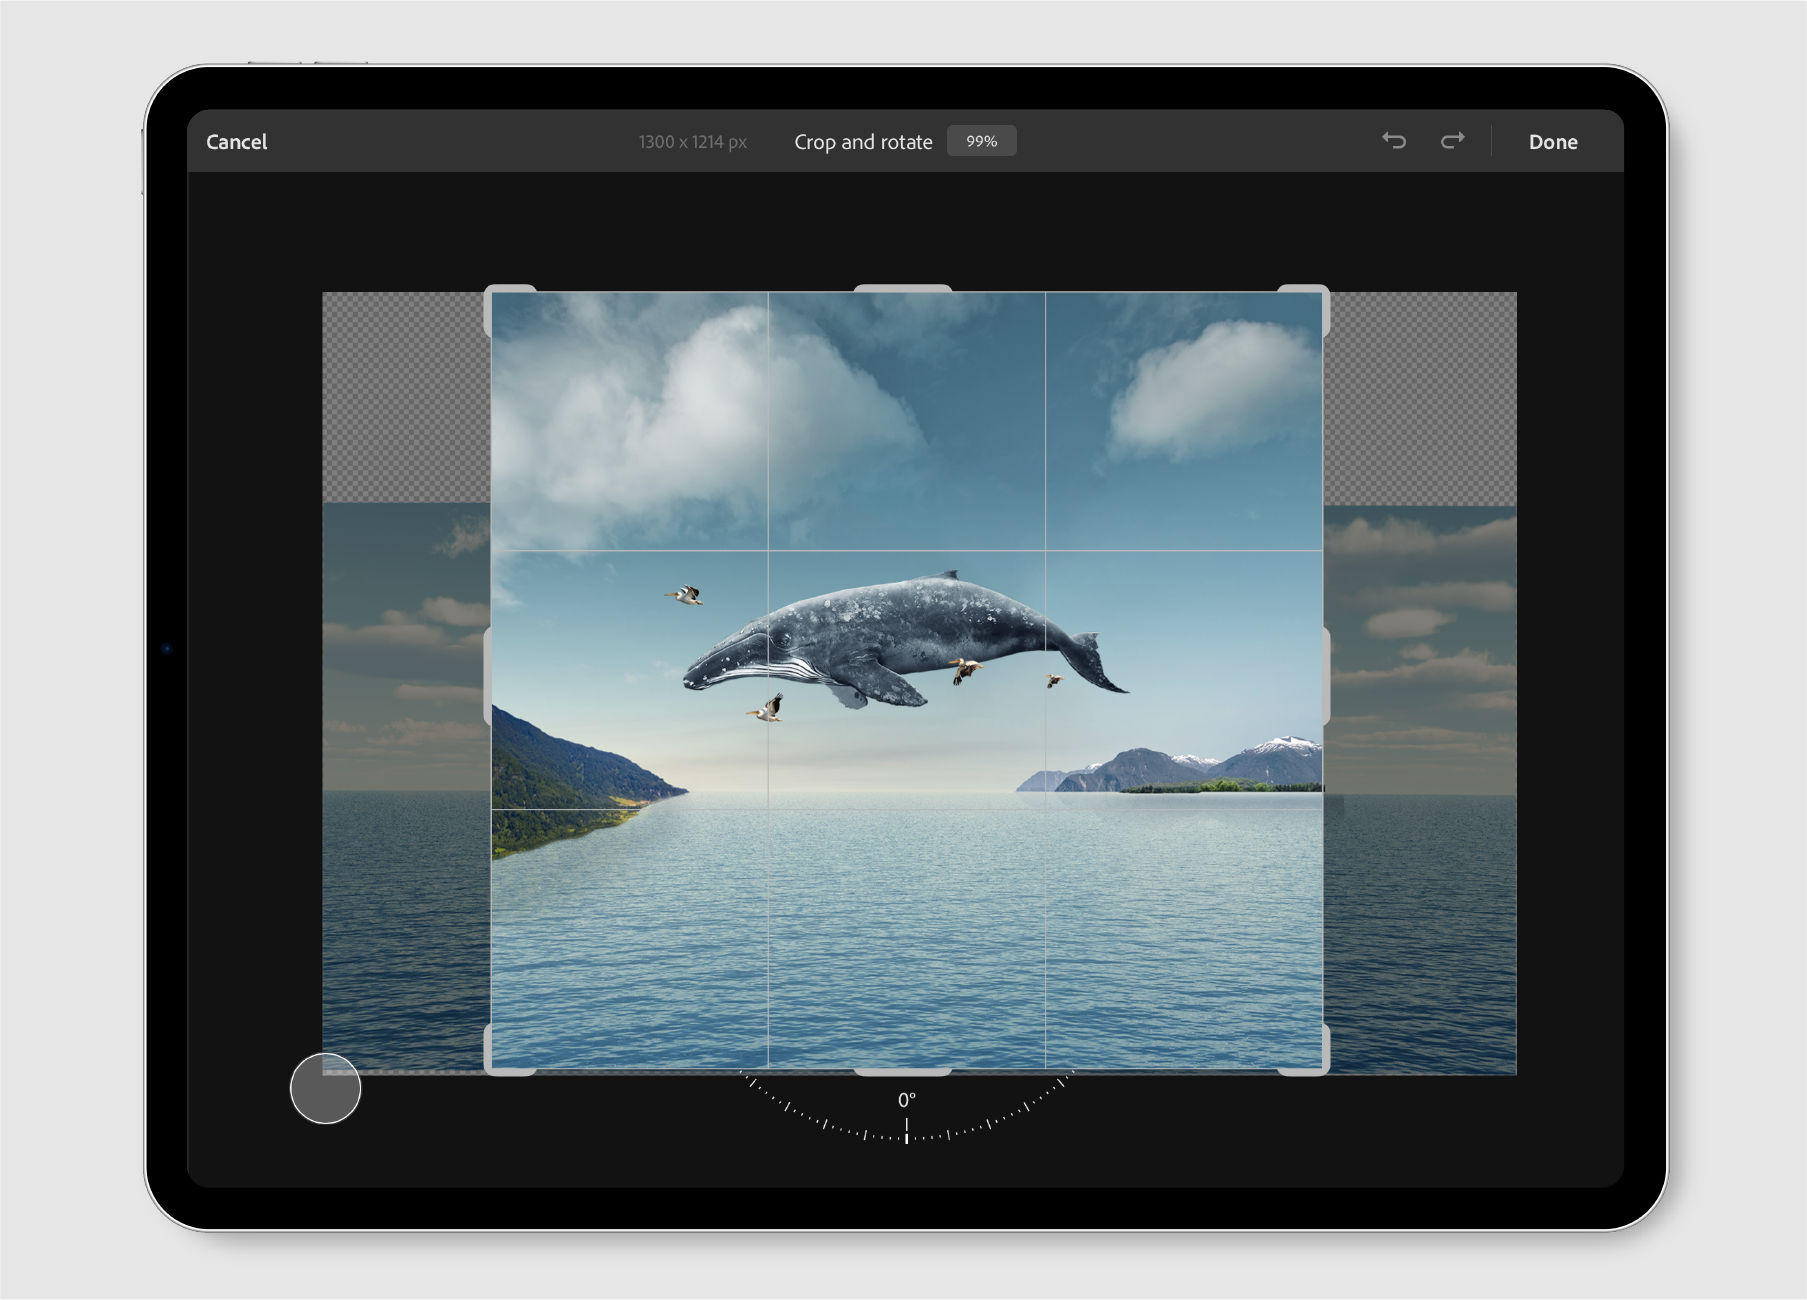The width and height of the screenshot is (1807, 1300).
Task: Click the 99% zoom badge
Action: pos(981,141)
